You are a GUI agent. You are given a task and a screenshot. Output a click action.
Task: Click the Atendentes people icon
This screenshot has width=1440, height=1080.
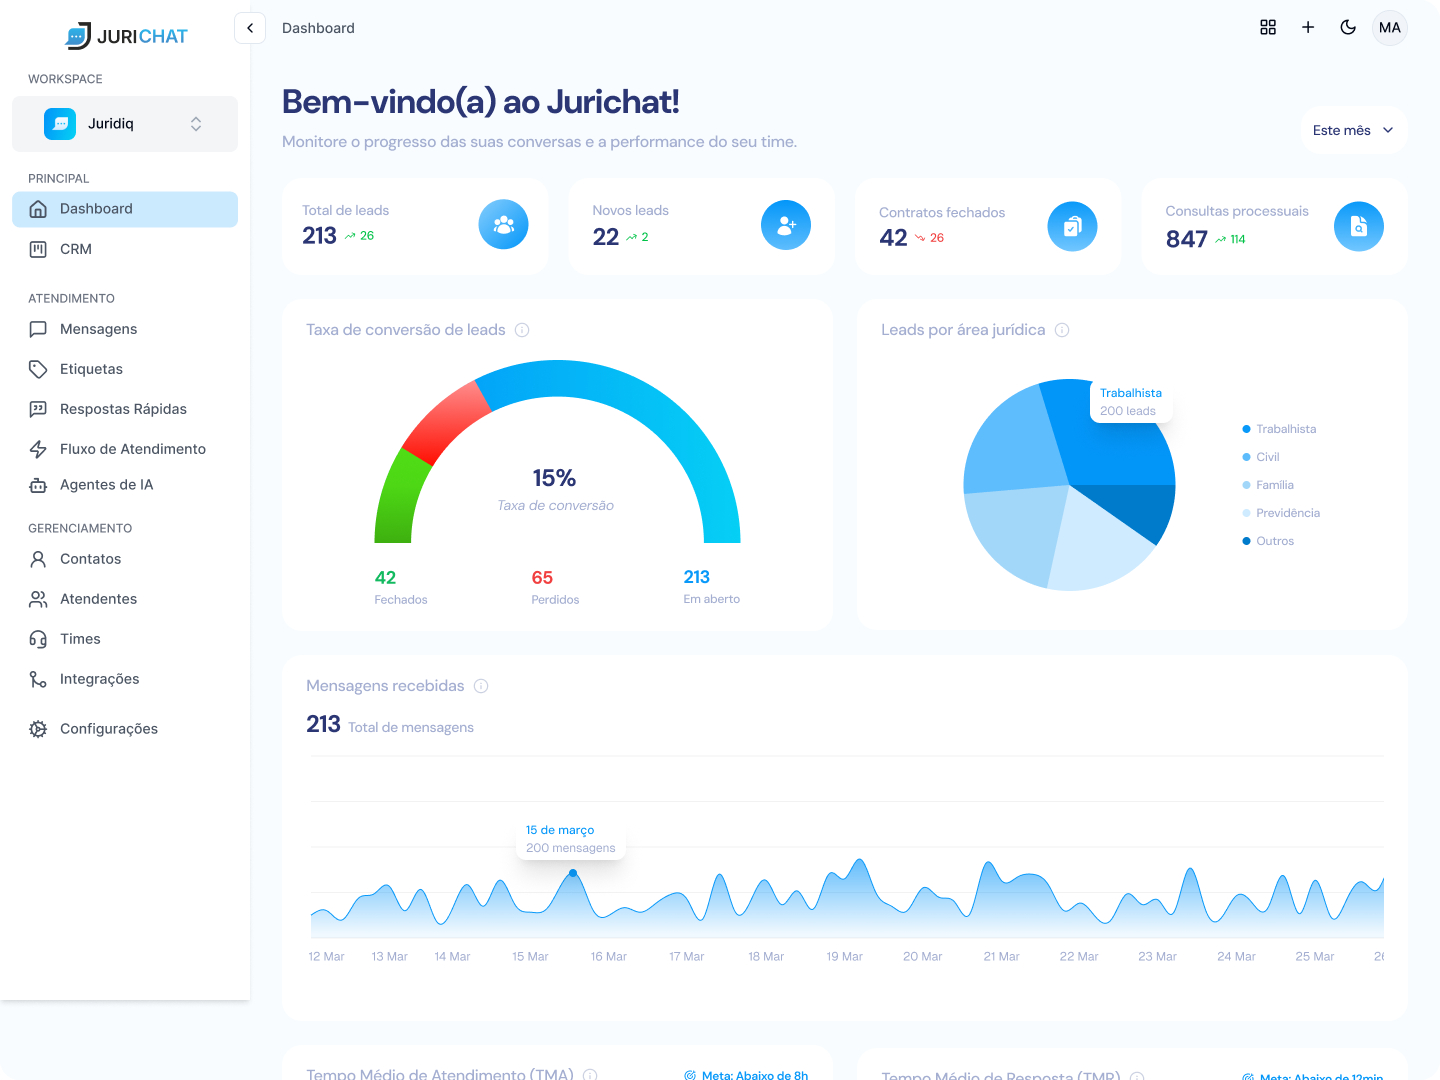click(38, 599)
